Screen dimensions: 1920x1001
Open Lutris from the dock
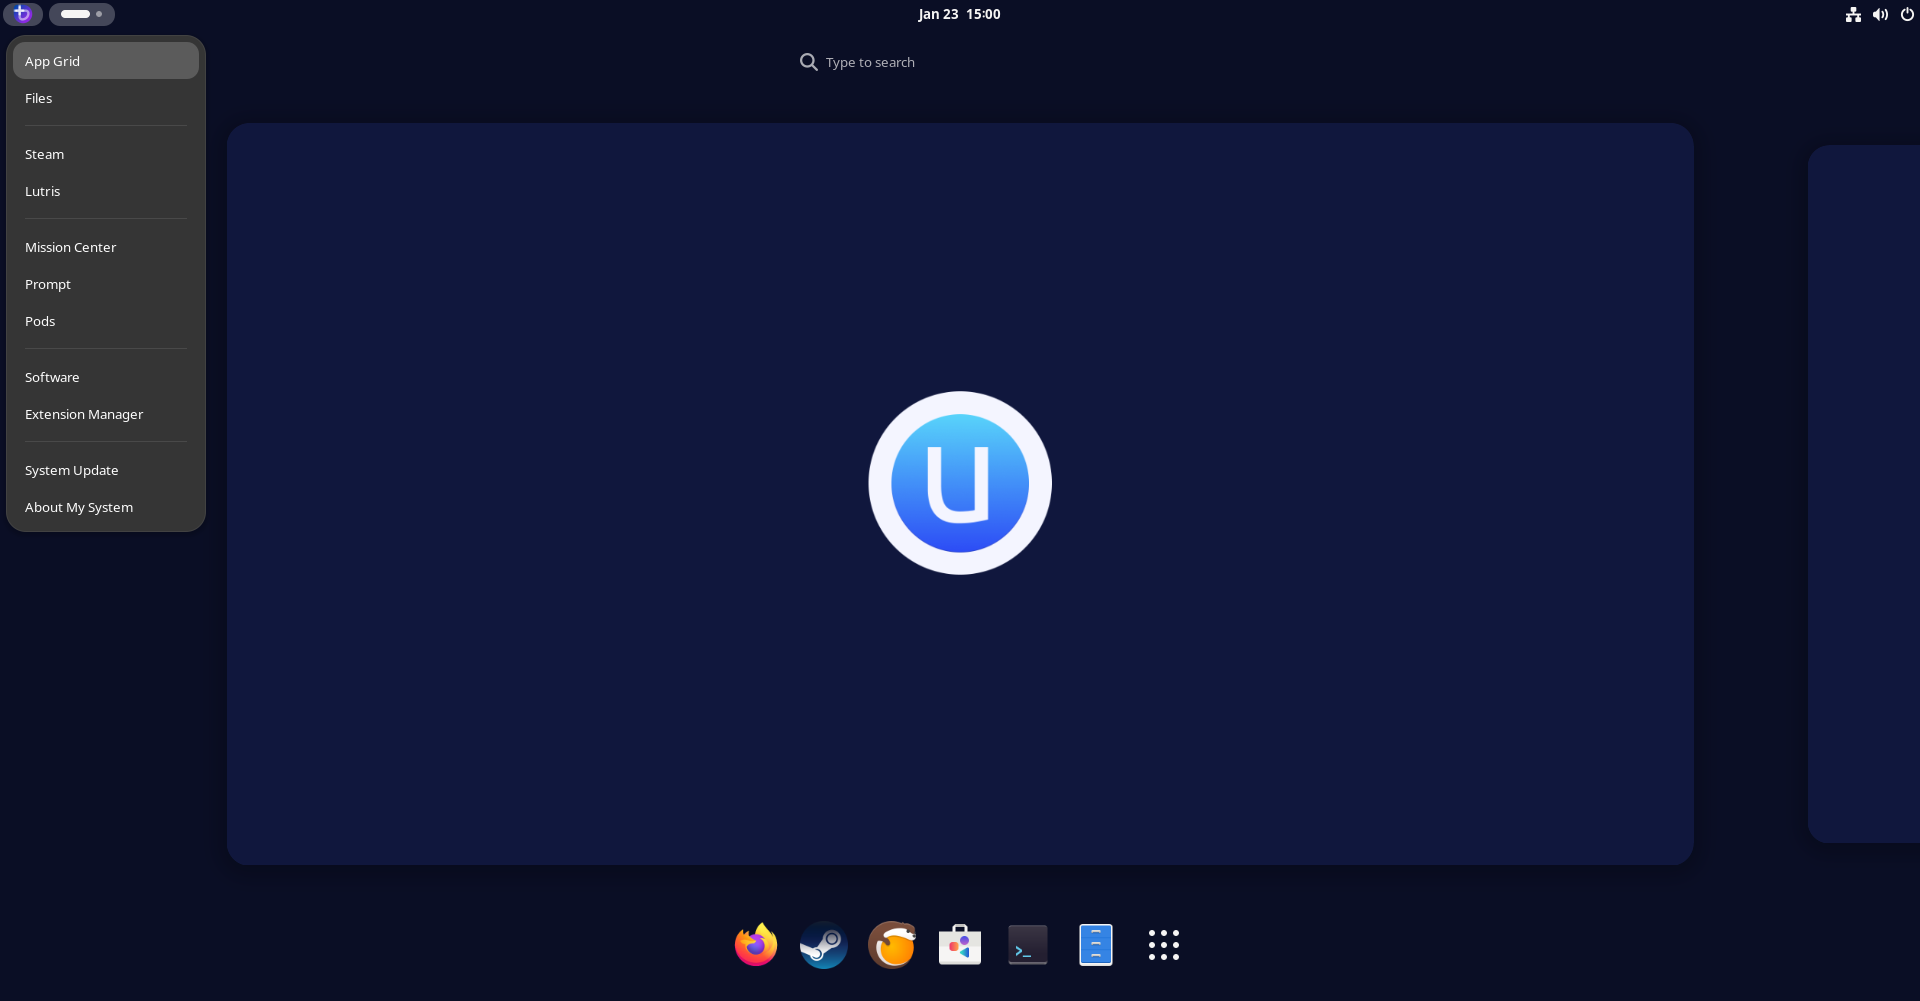pos(892,945)
